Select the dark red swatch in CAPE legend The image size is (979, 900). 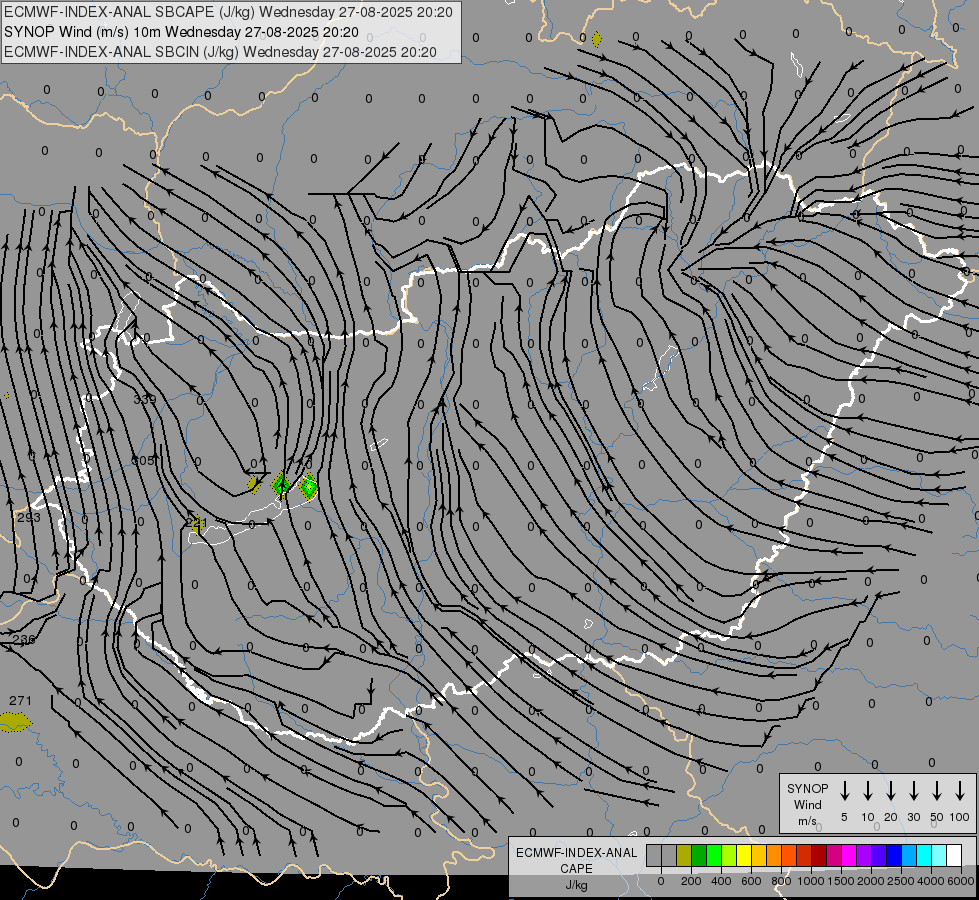pyautogui.click(x=819, y=855)
